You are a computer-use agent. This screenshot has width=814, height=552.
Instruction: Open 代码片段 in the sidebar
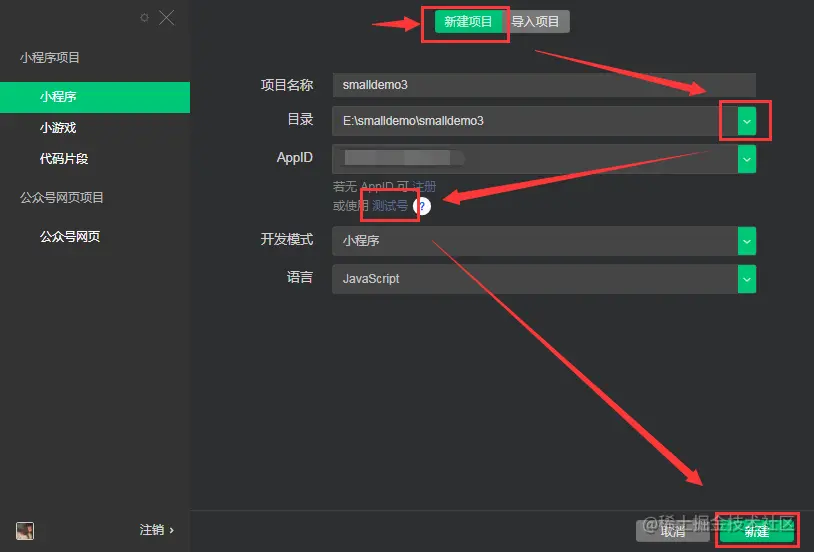pos(64,158)
